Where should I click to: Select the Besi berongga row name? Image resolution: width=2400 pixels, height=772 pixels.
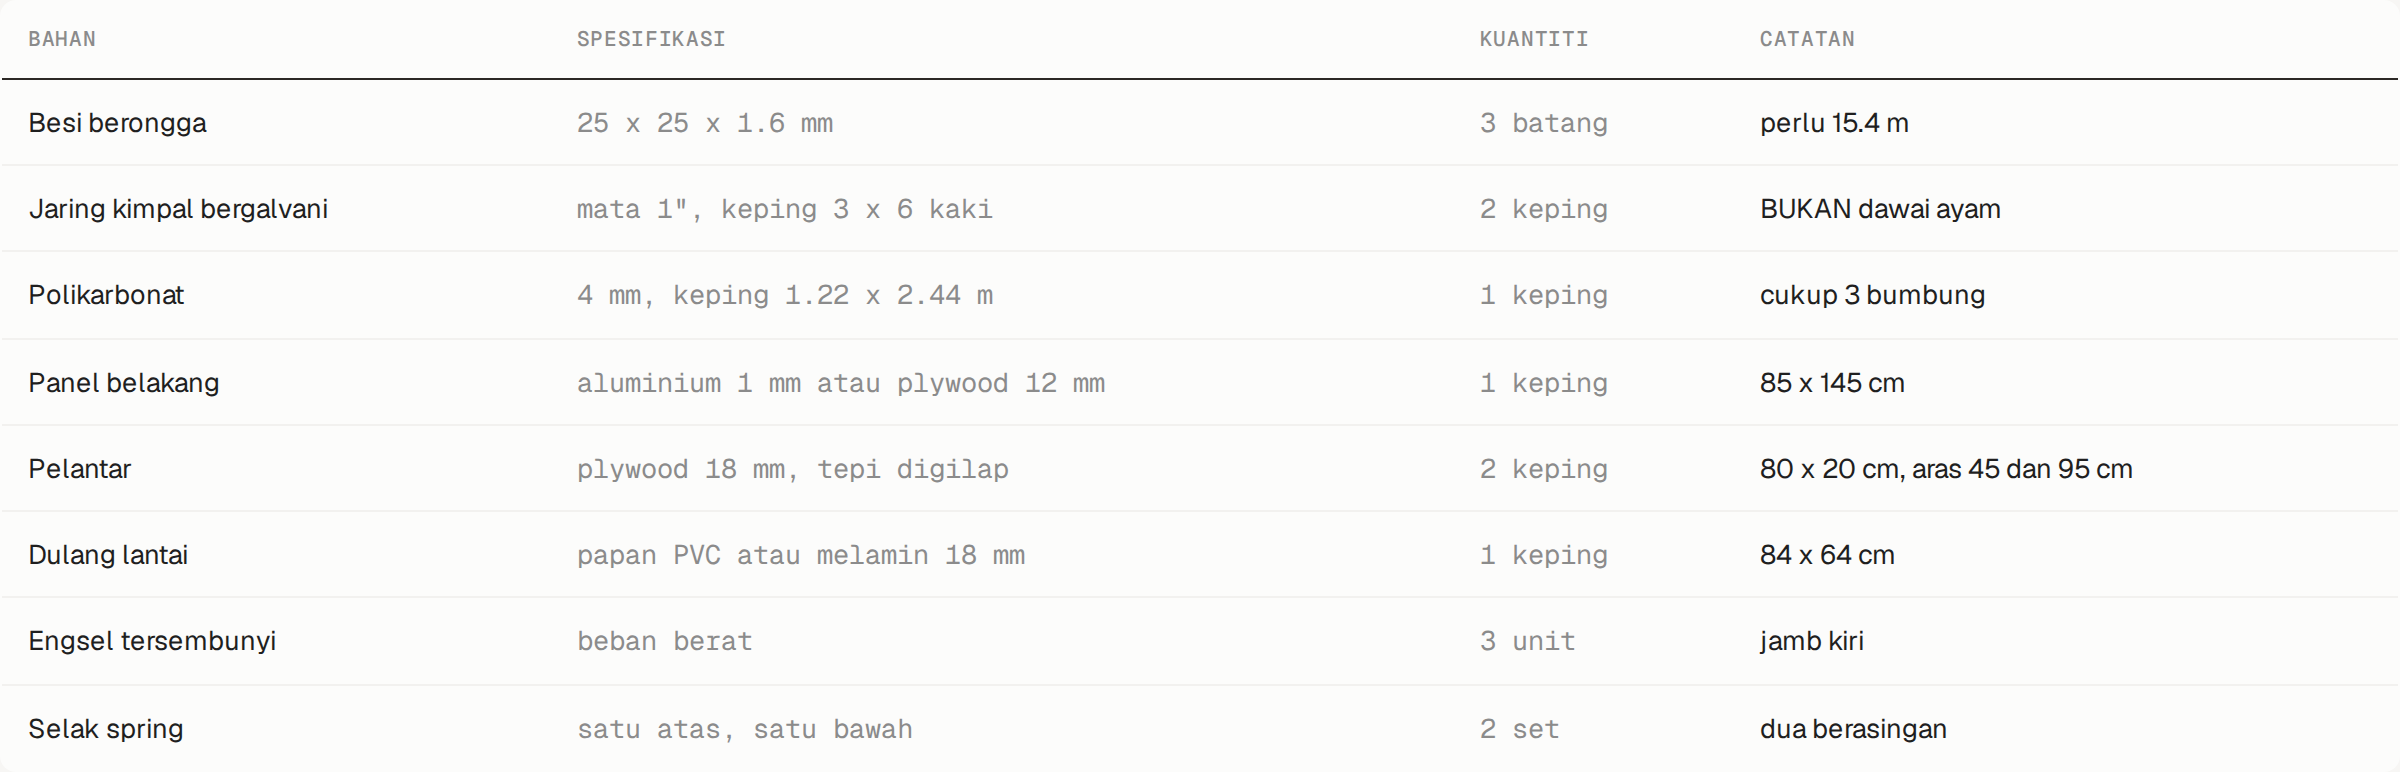coord(117,123)
